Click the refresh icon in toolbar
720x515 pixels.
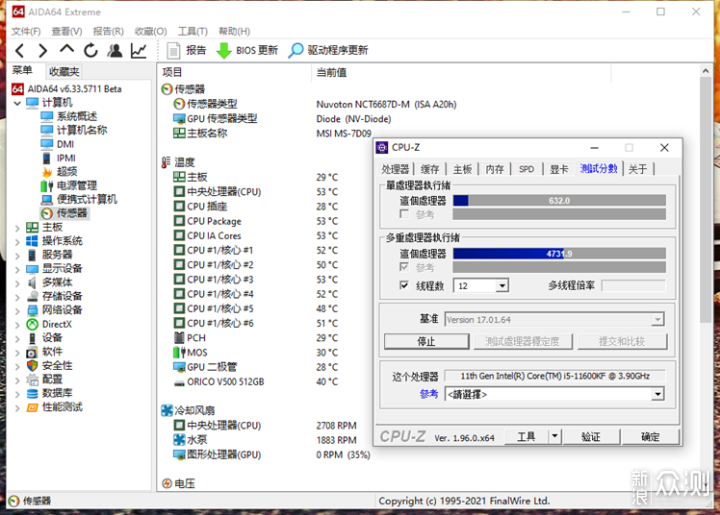pyautogui.click(x=91, y=50)
